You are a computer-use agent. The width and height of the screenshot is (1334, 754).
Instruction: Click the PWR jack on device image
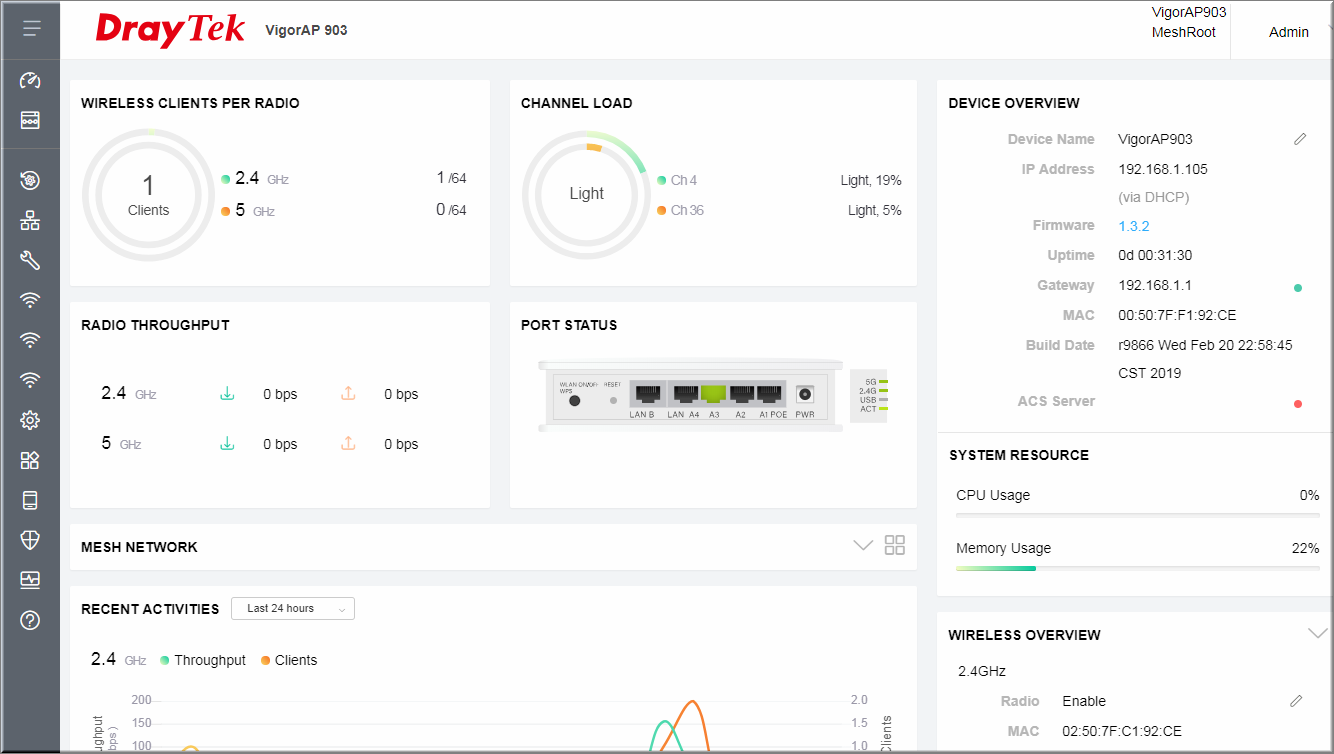tap(803, 396)
